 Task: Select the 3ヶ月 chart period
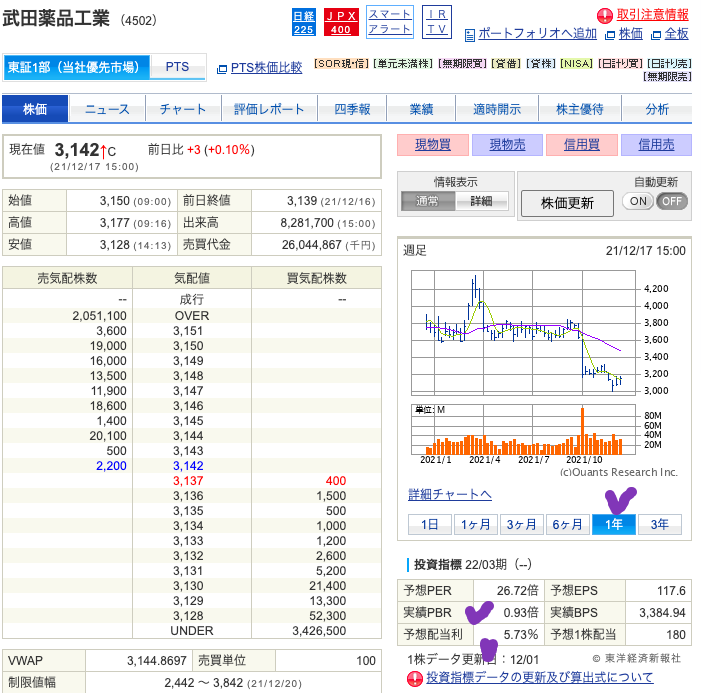click(x=521, y=524)
